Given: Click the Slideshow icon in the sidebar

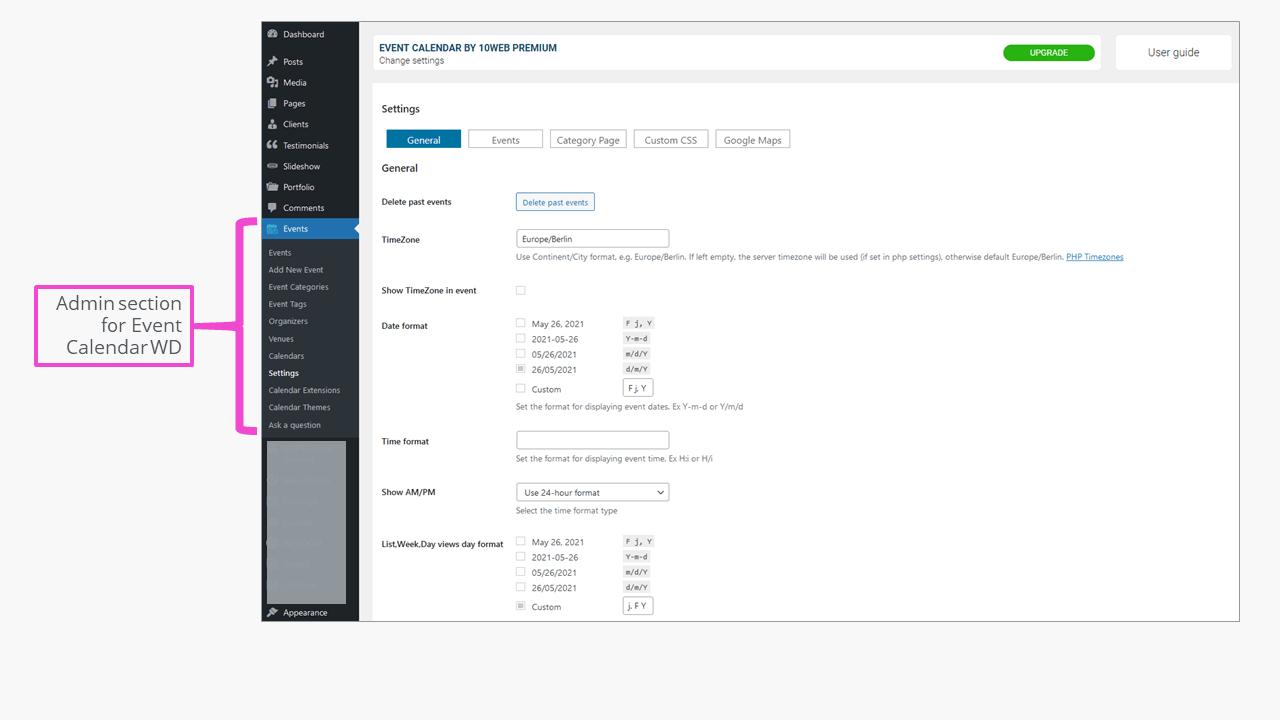Looking at the screenshot, I should (x=272, y=166).
